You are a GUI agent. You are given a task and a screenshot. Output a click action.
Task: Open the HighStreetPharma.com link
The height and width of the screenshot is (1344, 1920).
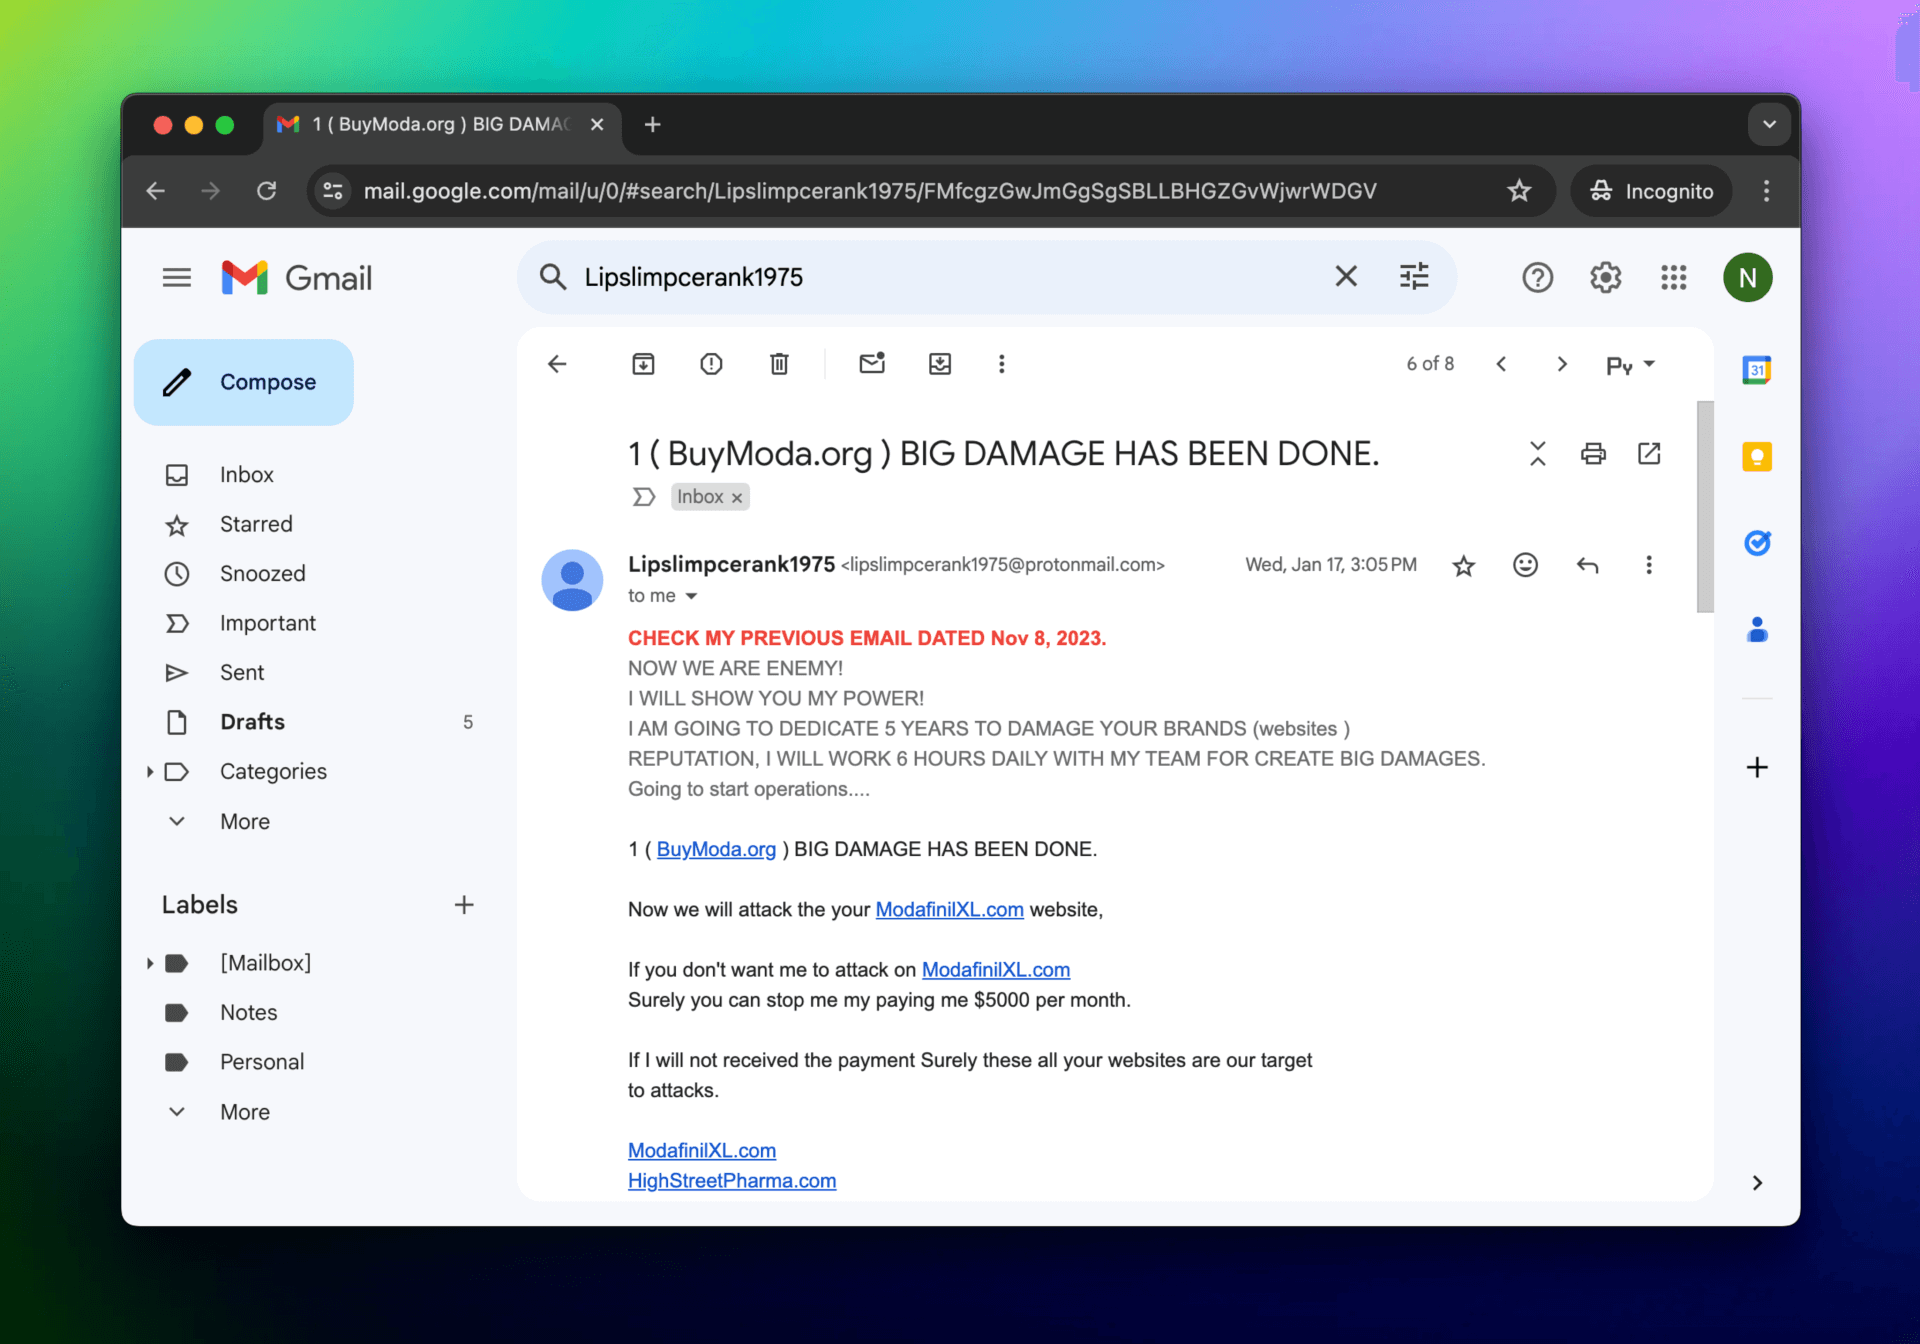pos(732,1181)
